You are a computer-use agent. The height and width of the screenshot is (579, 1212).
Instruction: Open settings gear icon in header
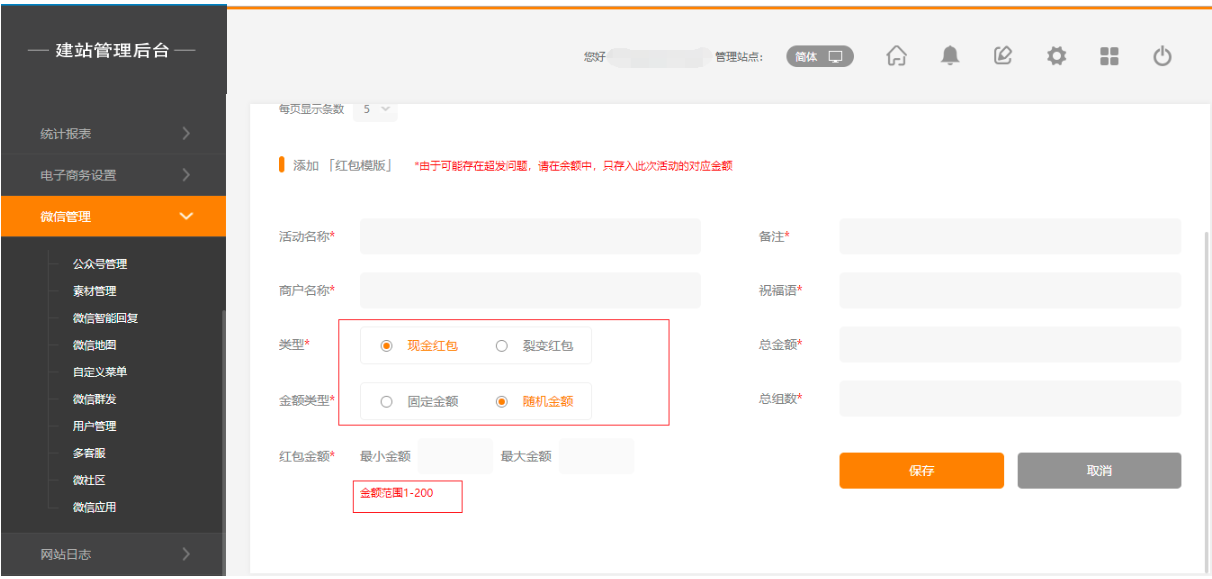pos(1056,57)
